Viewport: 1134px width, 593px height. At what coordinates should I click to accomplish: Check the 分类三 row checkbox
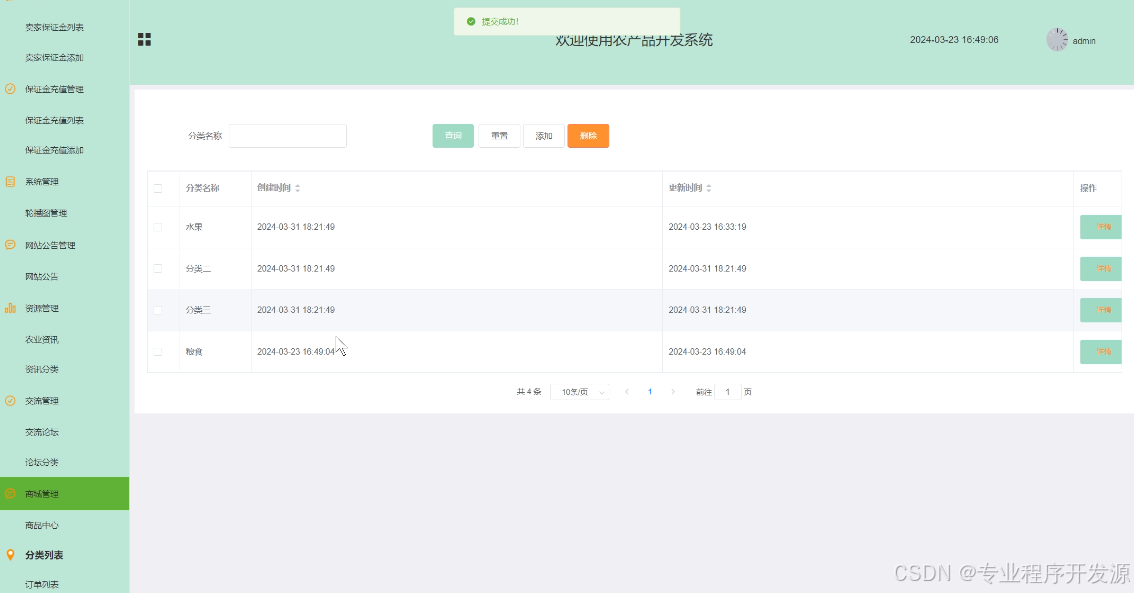(158, 310)
